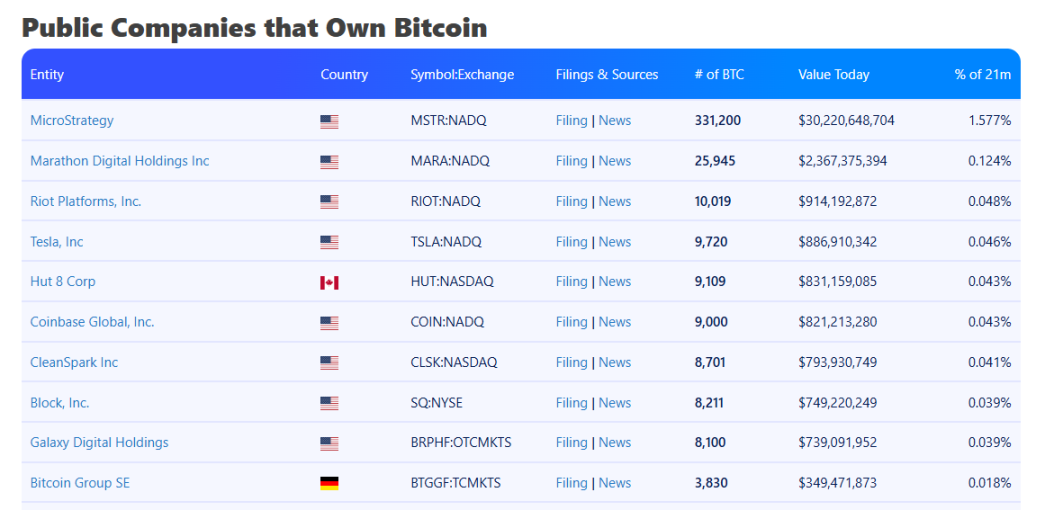The height and width of the screenshot is (510, 1045).
Task: Click the flag icon for Coinbase Global
Action: [x=329, y=323]
